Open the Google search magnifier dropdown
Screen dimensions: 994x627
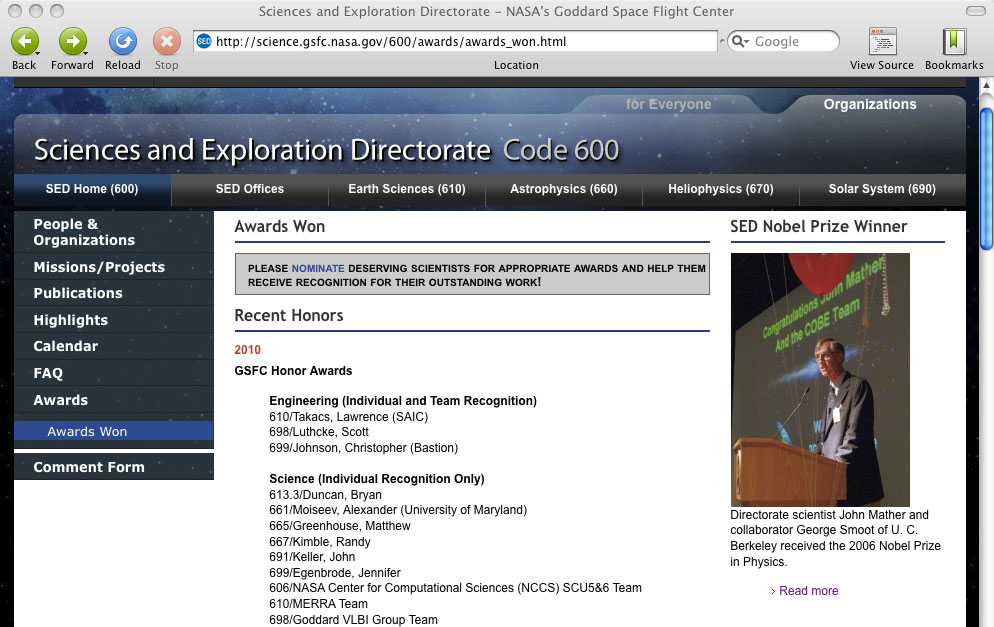pyautogui.click(x=740, y=41)
